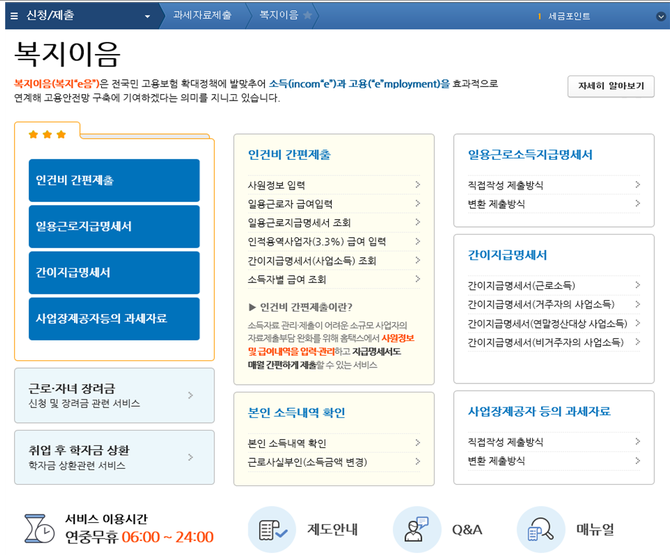Select 과세자료제출 in the breadcrumb

[x=201, y=16]
